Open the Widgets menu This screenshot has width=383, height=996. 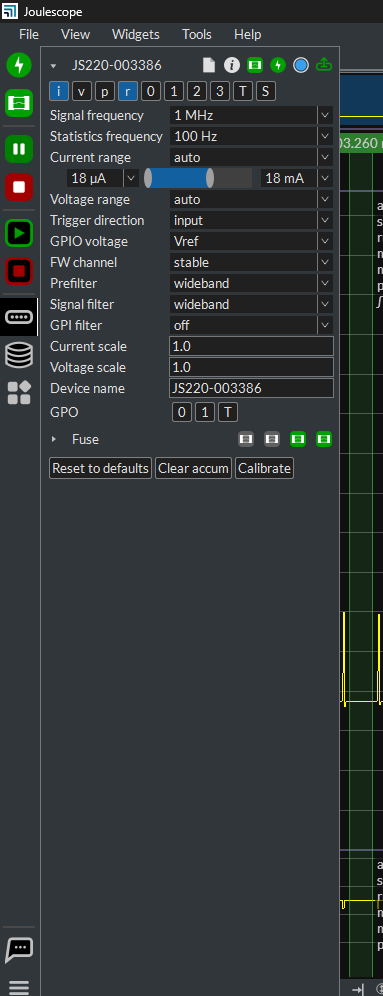click(136, 34)
